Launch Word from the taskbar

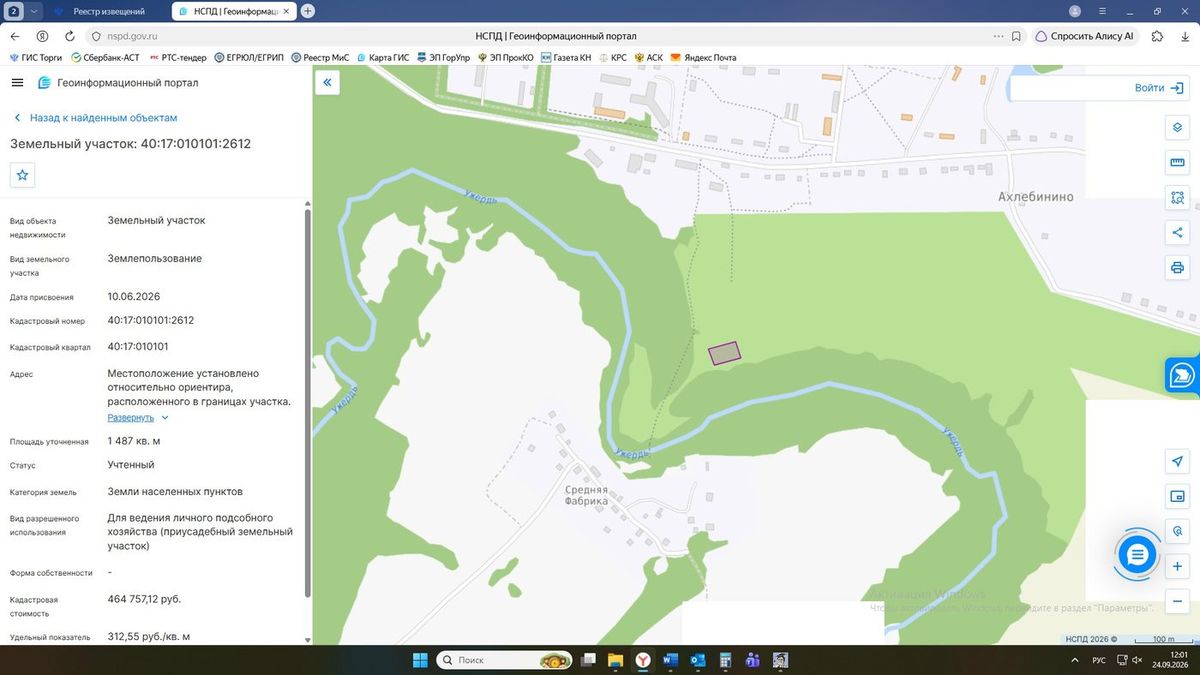670,660
